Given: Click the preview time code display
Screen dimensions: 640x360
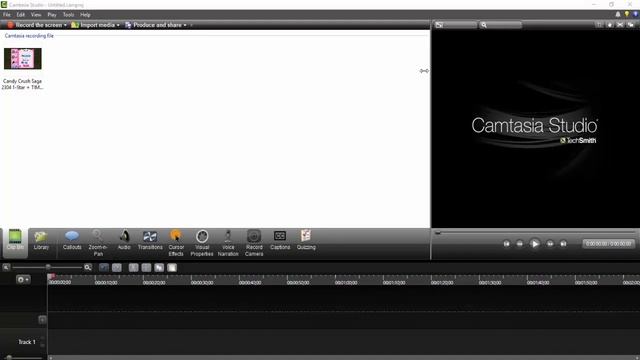Looking at the screenshot, I should [x=608, y=244].
